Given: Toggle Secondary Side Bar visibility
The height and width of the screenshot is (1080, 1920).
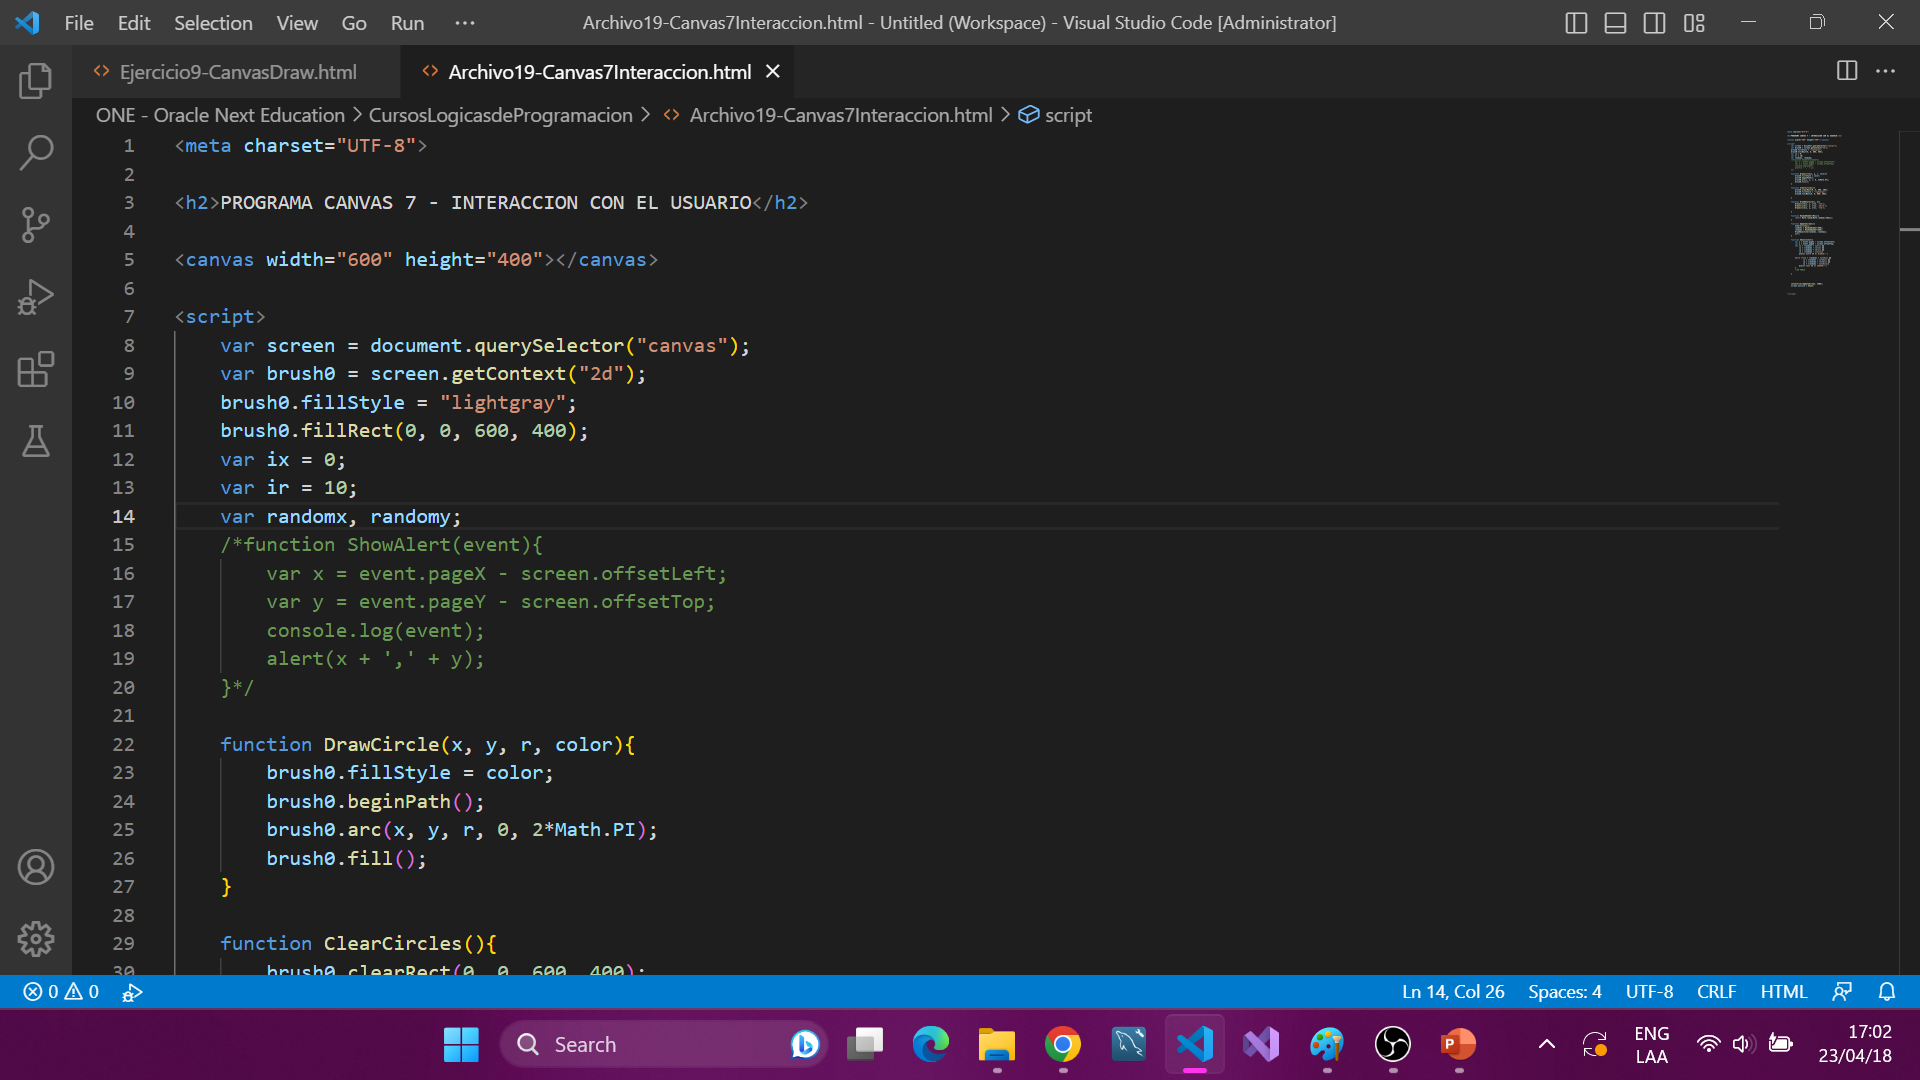Looking at the screenshot, I should (1655, 22).
